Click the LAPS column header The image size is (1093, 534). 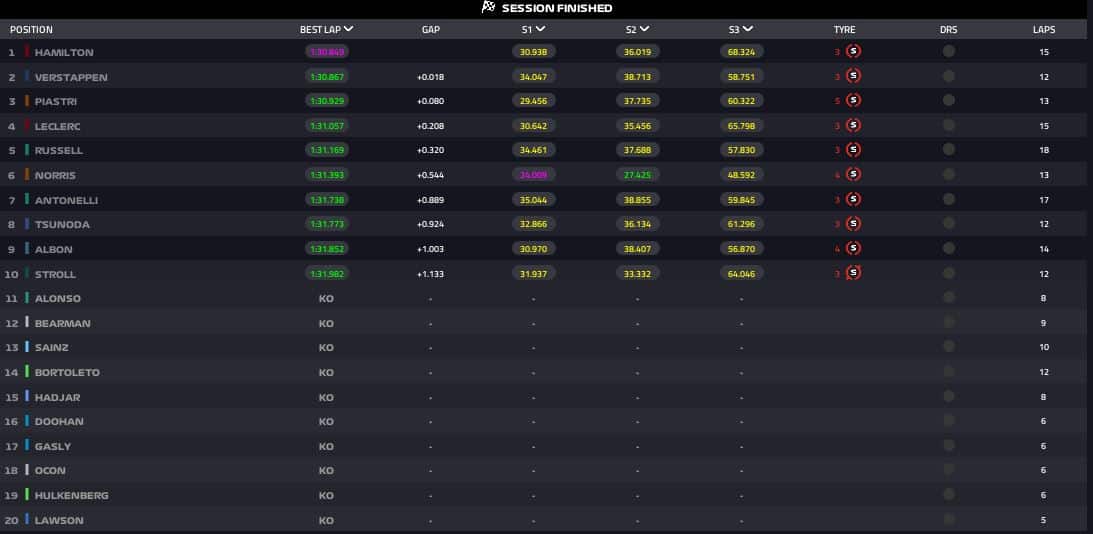click(1044, 30)
